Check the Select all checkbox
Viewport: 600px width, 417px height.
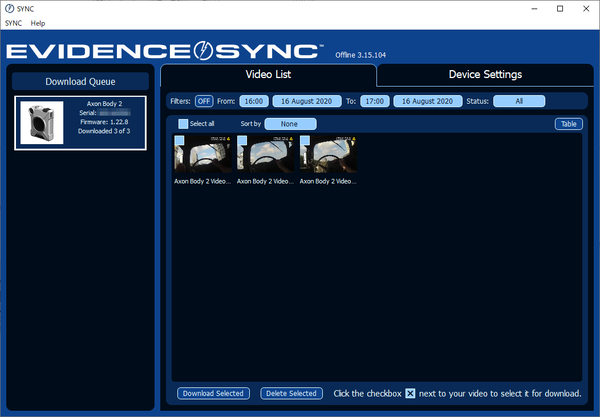tap(183, 124)
